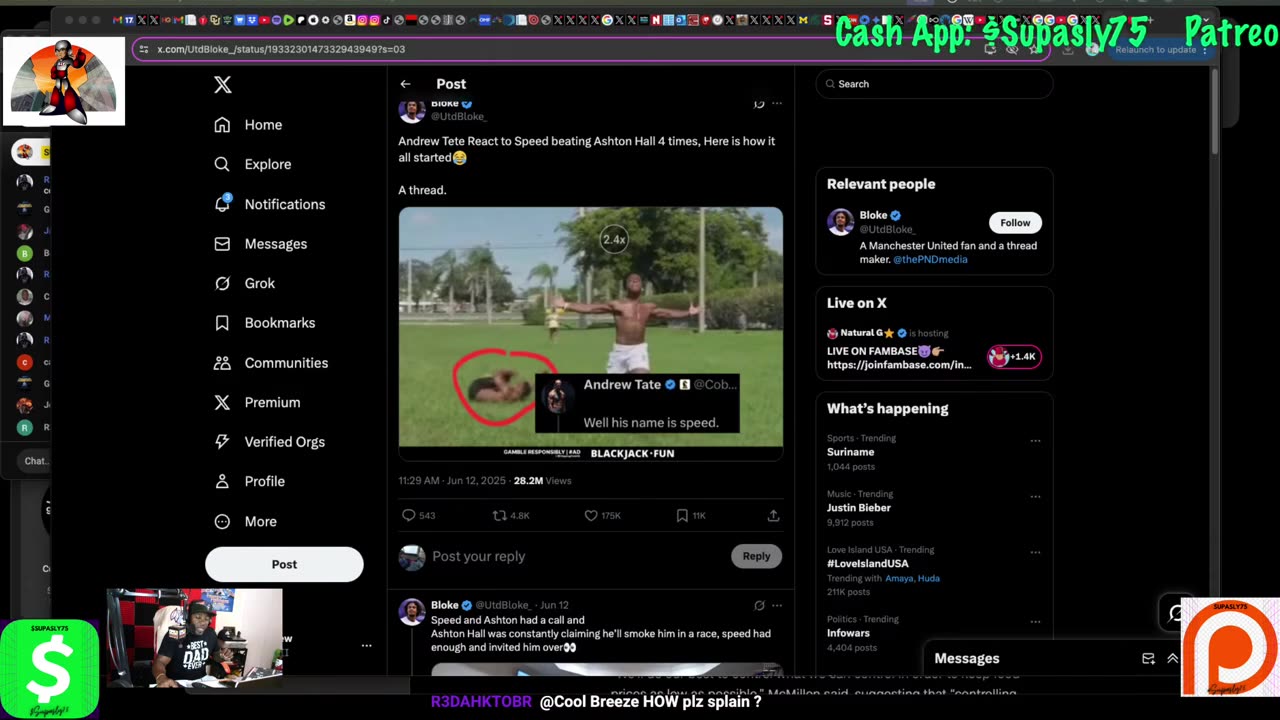Open the @thePNDmedia link
The height and width of the screenshot is (720, 1280).
pos(930,259)
